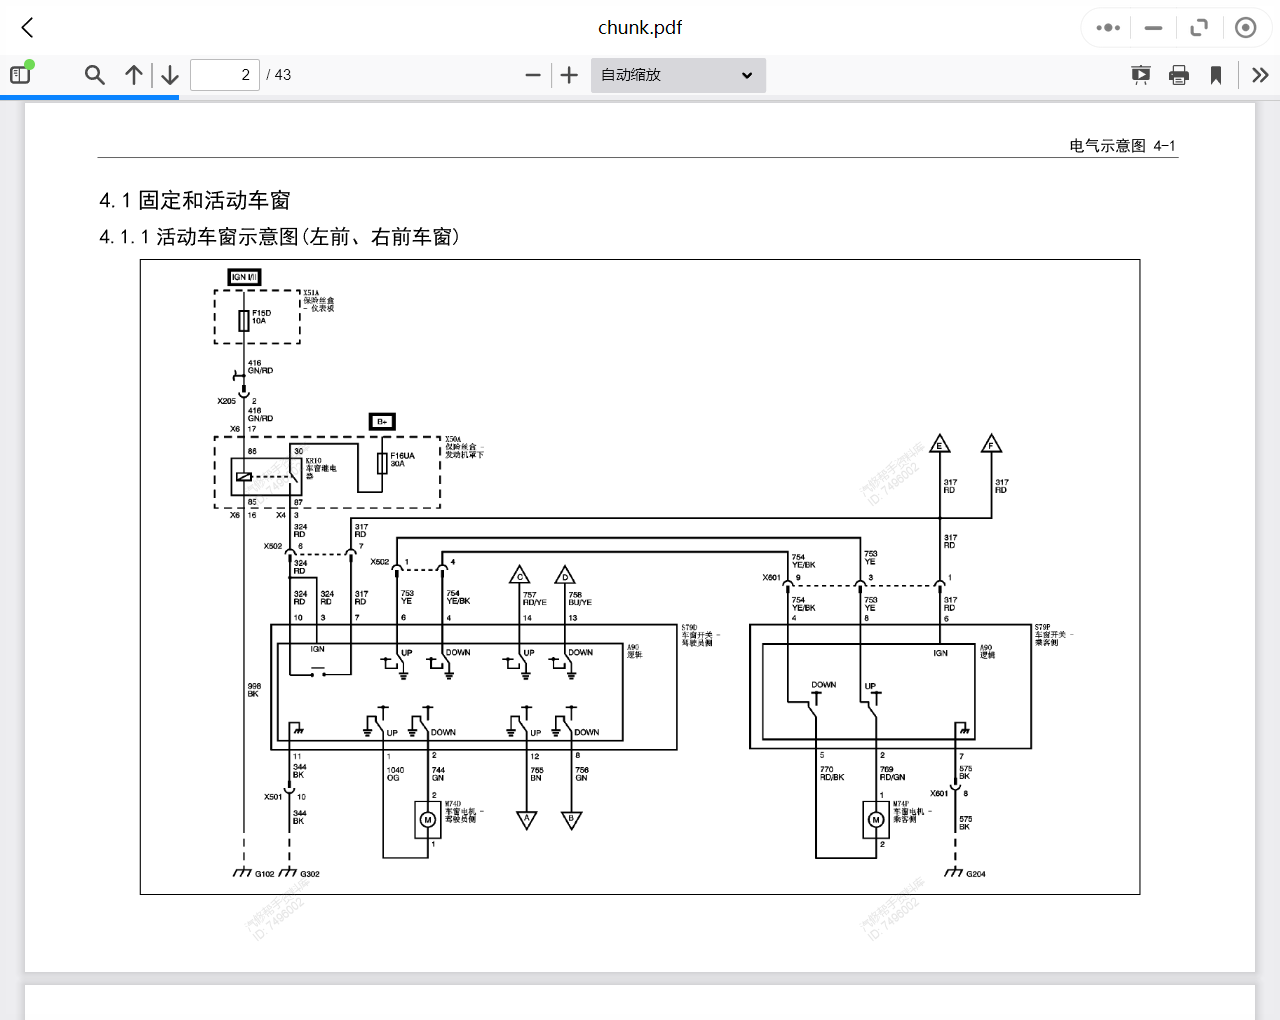Go to the next page
This screenshot has width=1280, height=1020.
coord(170,75)
